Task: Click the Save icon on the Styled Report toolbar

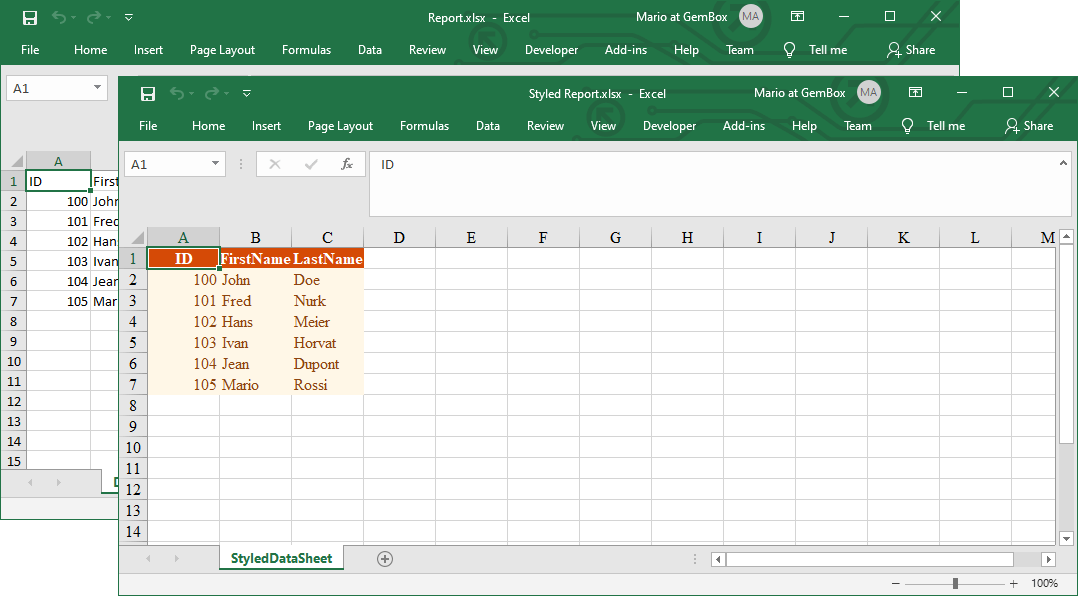Action: pyautogui.click(x=148, y=93)
